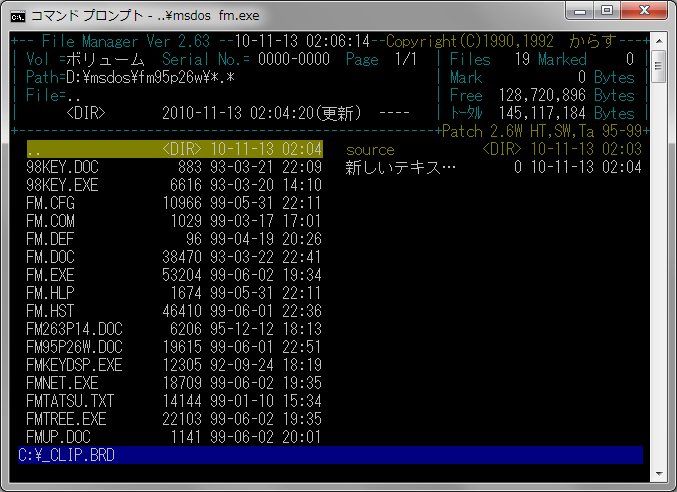Maximize the command prompt window
Image resolution: width=677 pixels, height=492 pixels.
pos(607,11)
